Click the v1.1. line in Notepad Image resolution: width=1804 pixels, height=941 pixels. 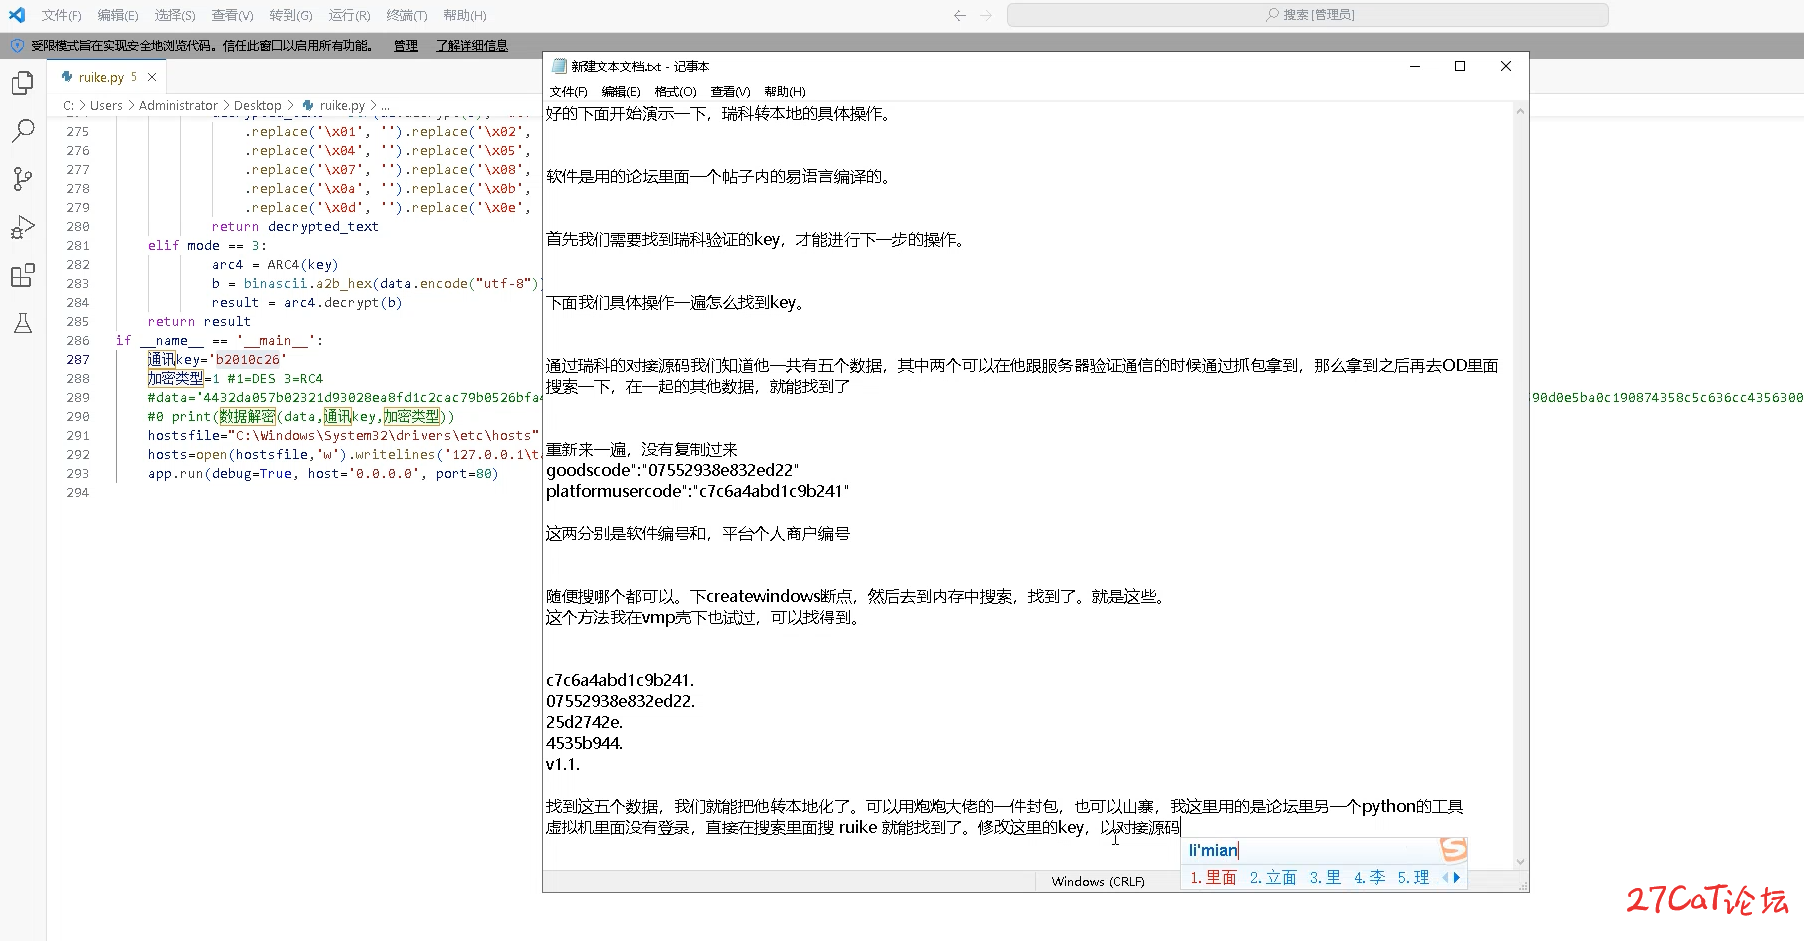click(563, 764)
